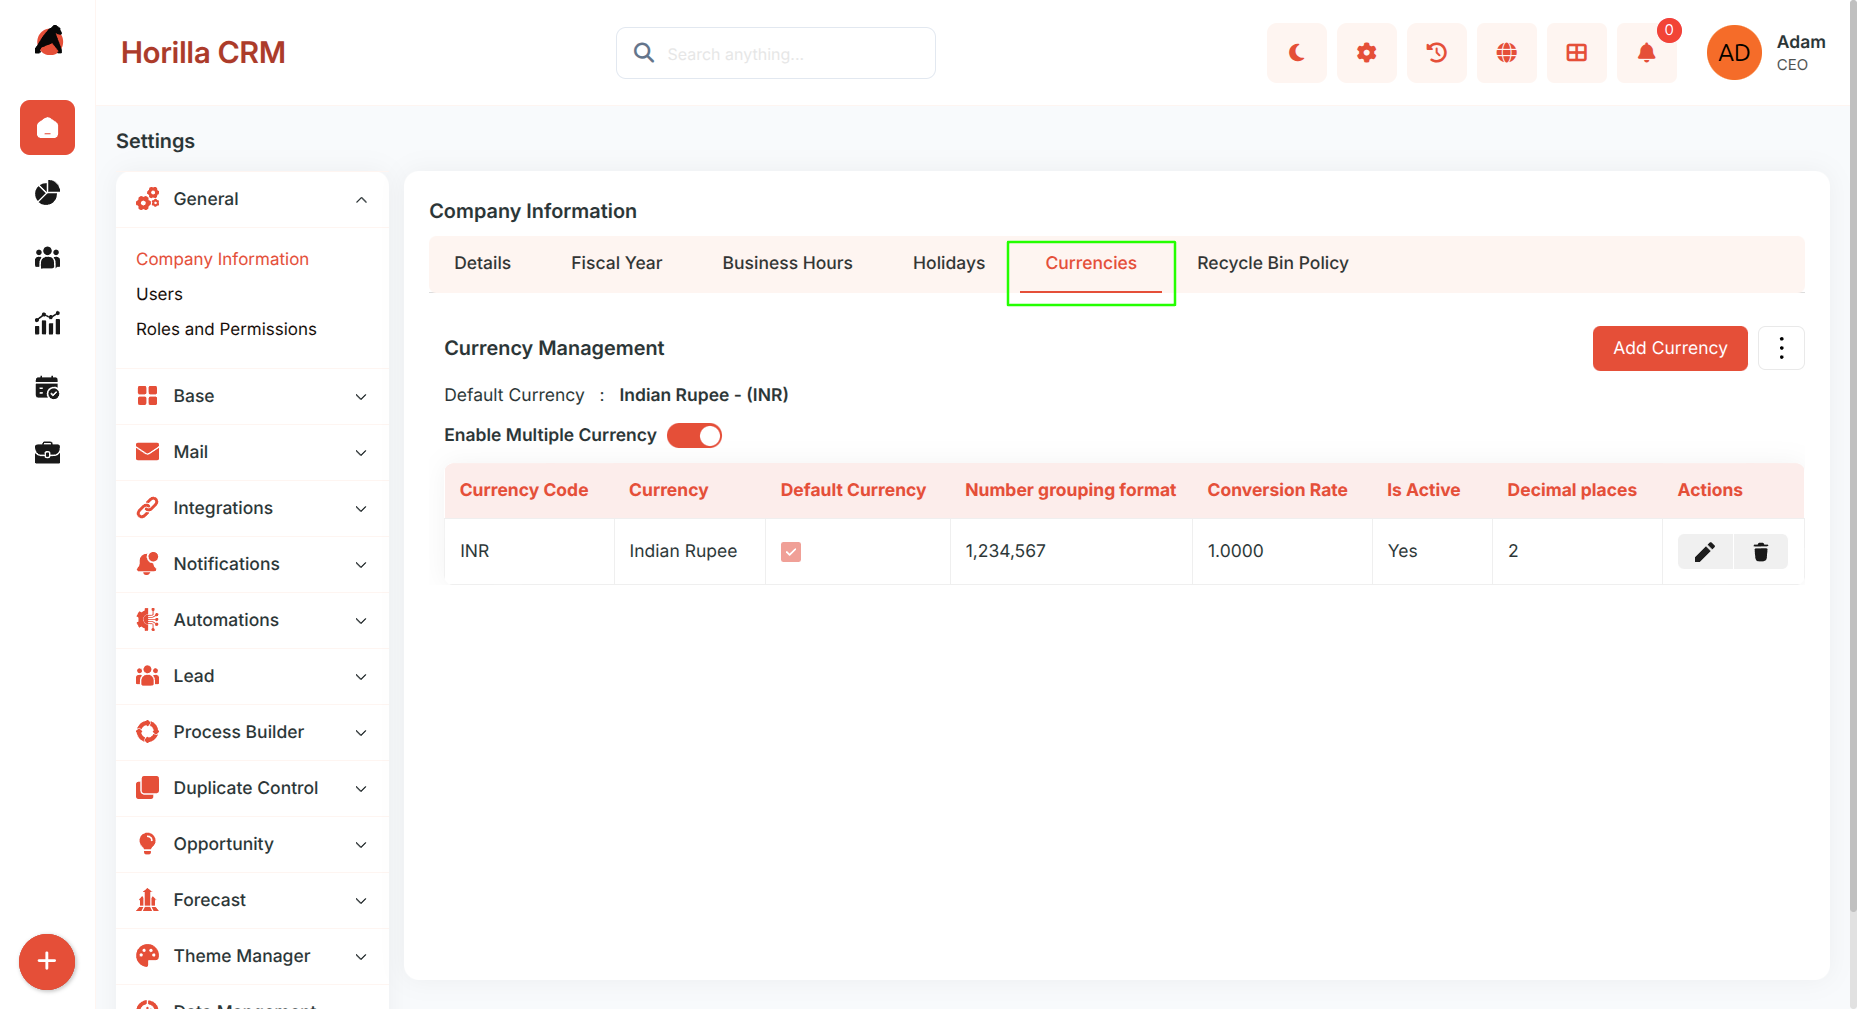Open the three-dot more options menu
Screen dimensions: 1857x1009
[1781, 348]
